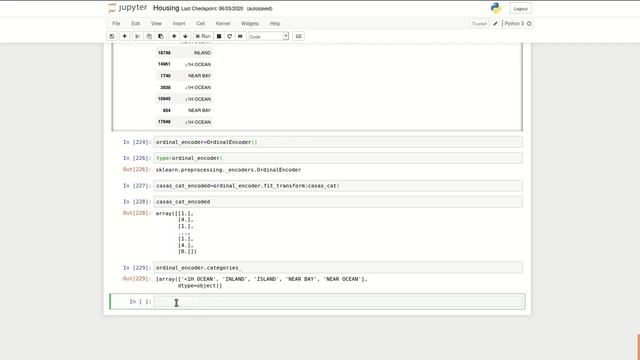Click the Jupyter logo

[x=128, y=8]
